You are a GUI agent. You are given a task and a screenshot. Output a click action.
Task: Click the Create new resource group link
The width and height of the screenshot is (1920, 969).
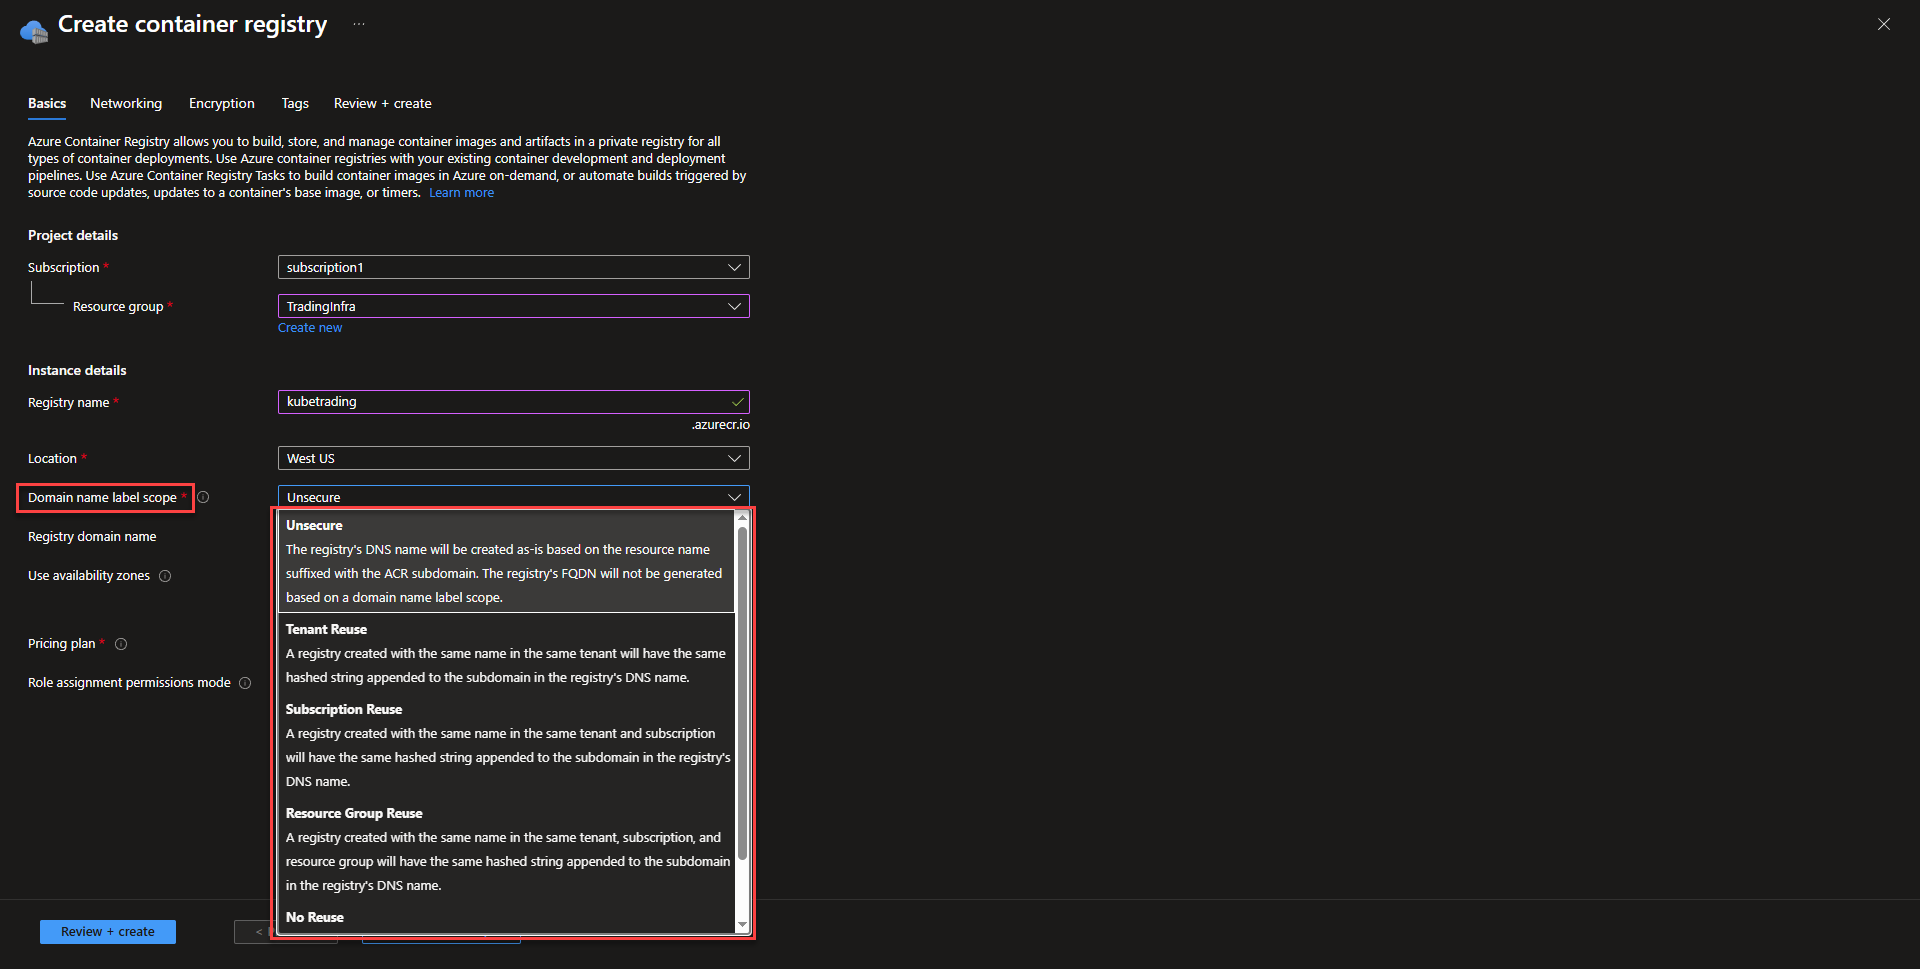(310, 328)
